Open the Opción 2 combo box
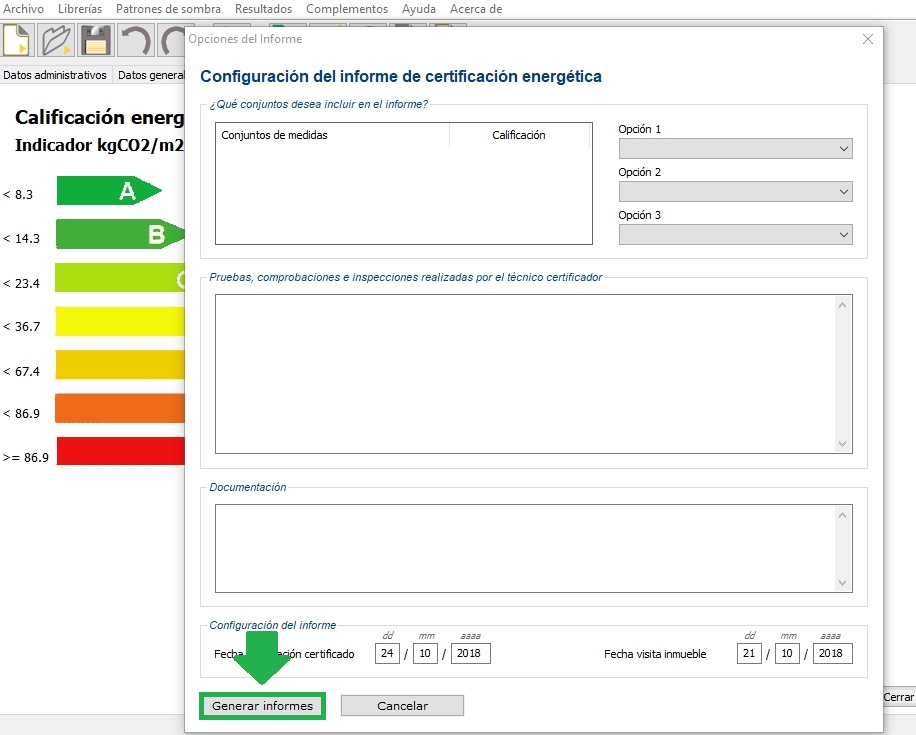Screen dimensions: 916x735 coord(735,192)
